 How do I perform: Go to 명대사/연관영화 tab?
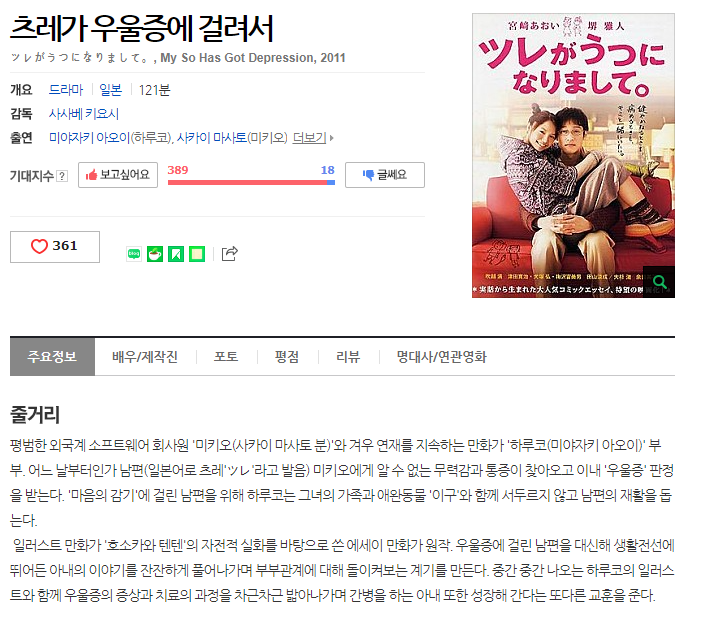[442, 357]
